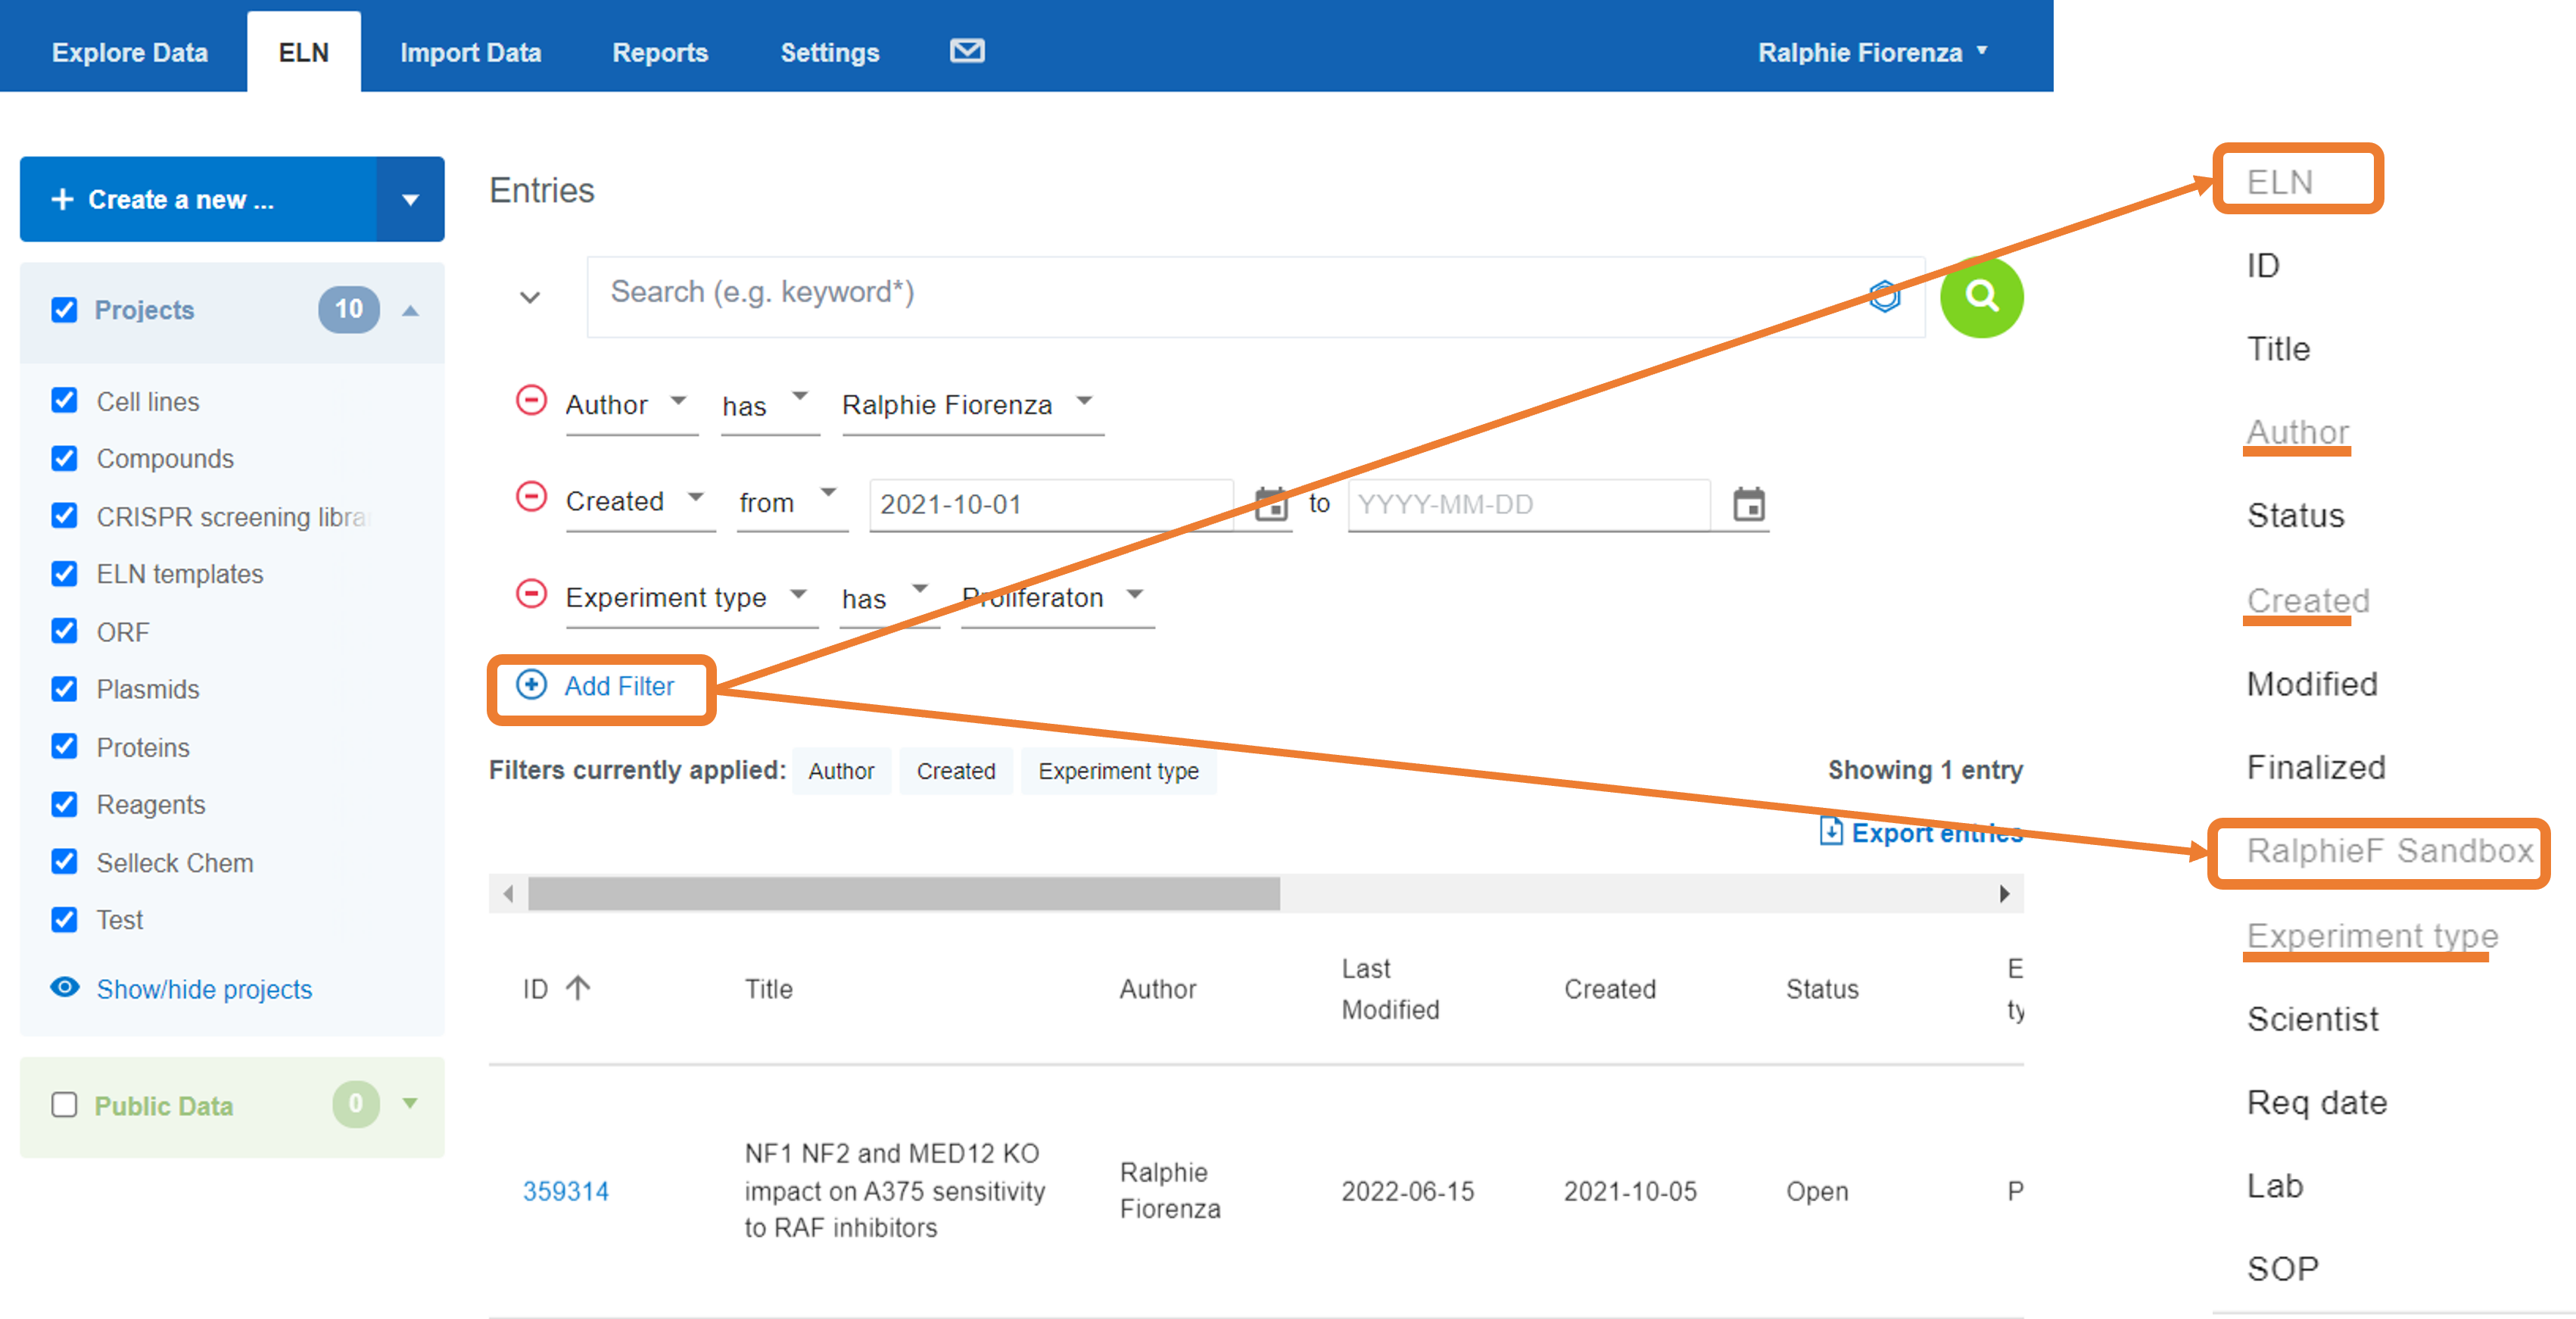Remove the Created filter row

tap(531, 497)
